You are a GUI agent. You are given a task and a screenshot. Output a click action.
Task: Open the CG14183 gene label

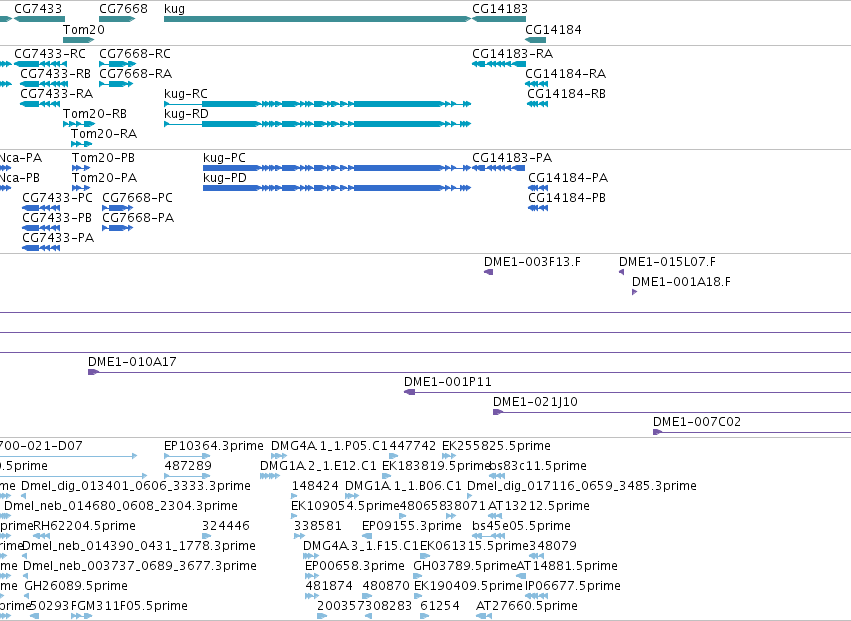click(500, 9)
